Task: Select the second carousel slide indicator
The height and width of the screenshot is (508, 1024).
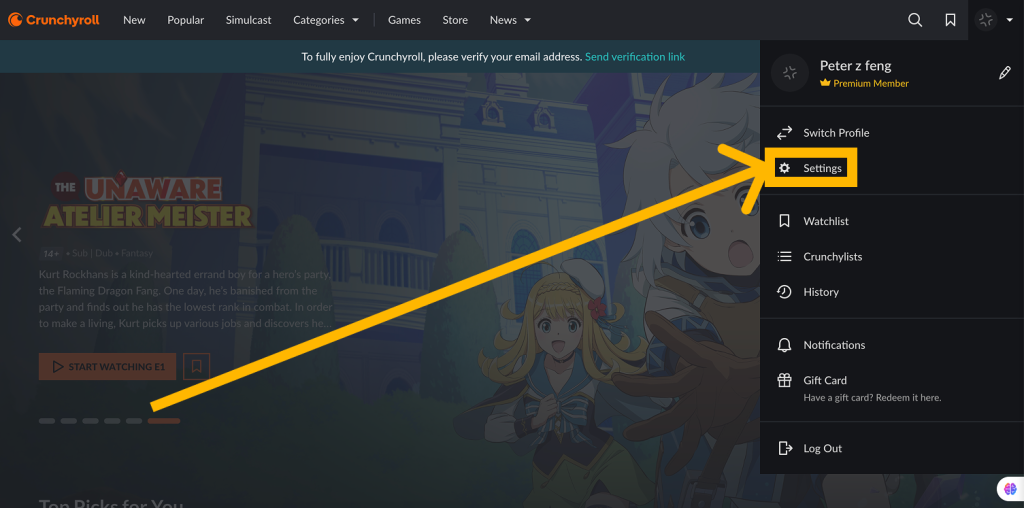Action: point(69,421)
